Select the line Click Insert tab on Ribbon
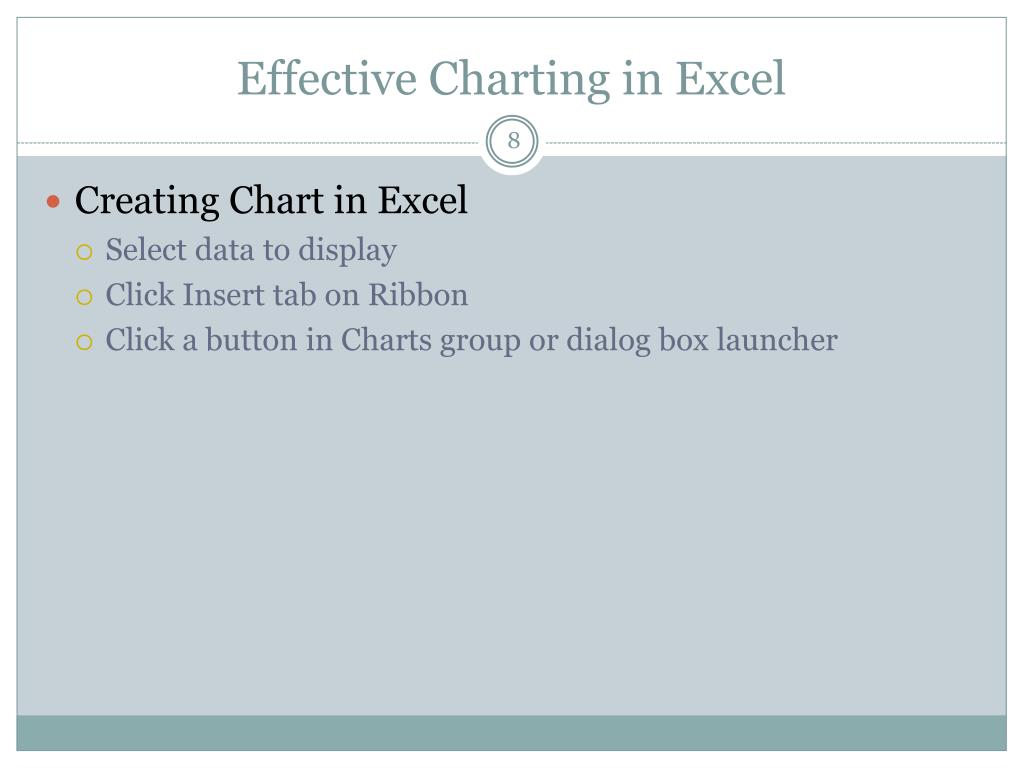 click(x=287, y=295)
